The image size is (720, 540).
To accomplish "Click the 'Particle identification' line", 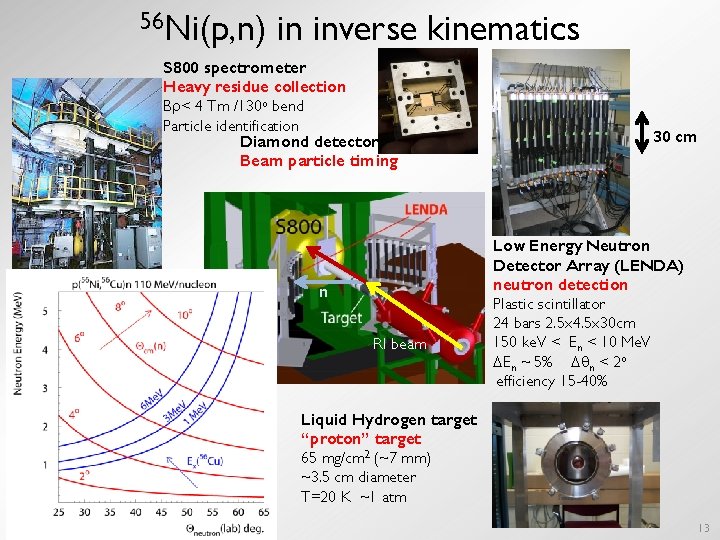I will [x=231, y=126].
